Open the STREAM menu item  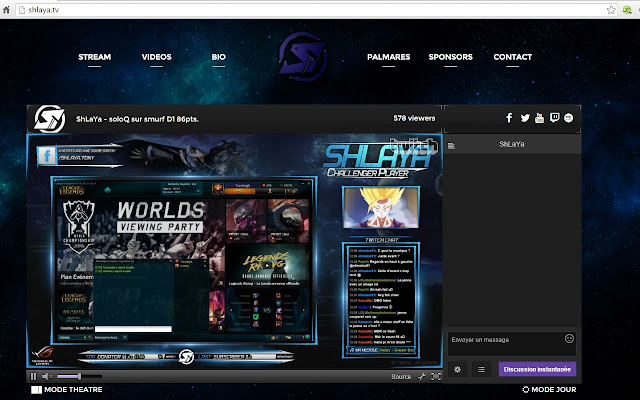pyautogui.click(x=94, y=57)
